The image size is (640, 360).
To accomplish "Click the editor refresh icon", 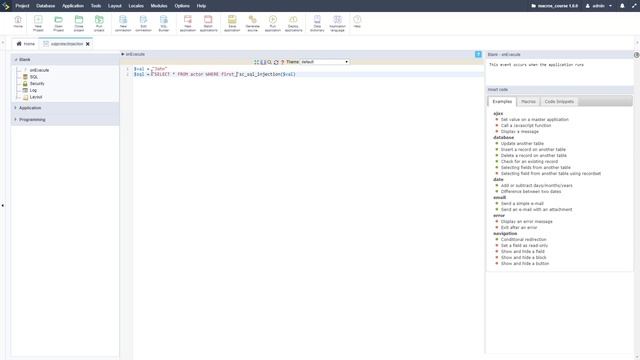I will click(276, 62).
